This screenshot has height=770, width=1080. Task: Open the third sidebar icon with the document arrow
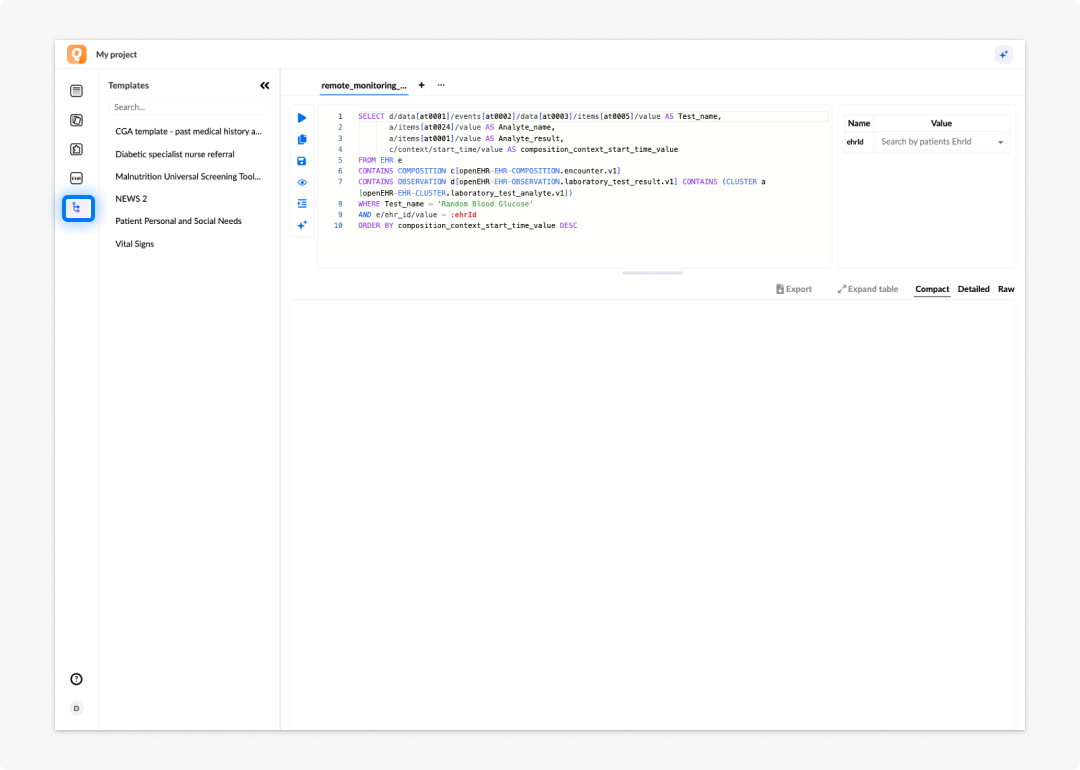coord(76,149)
